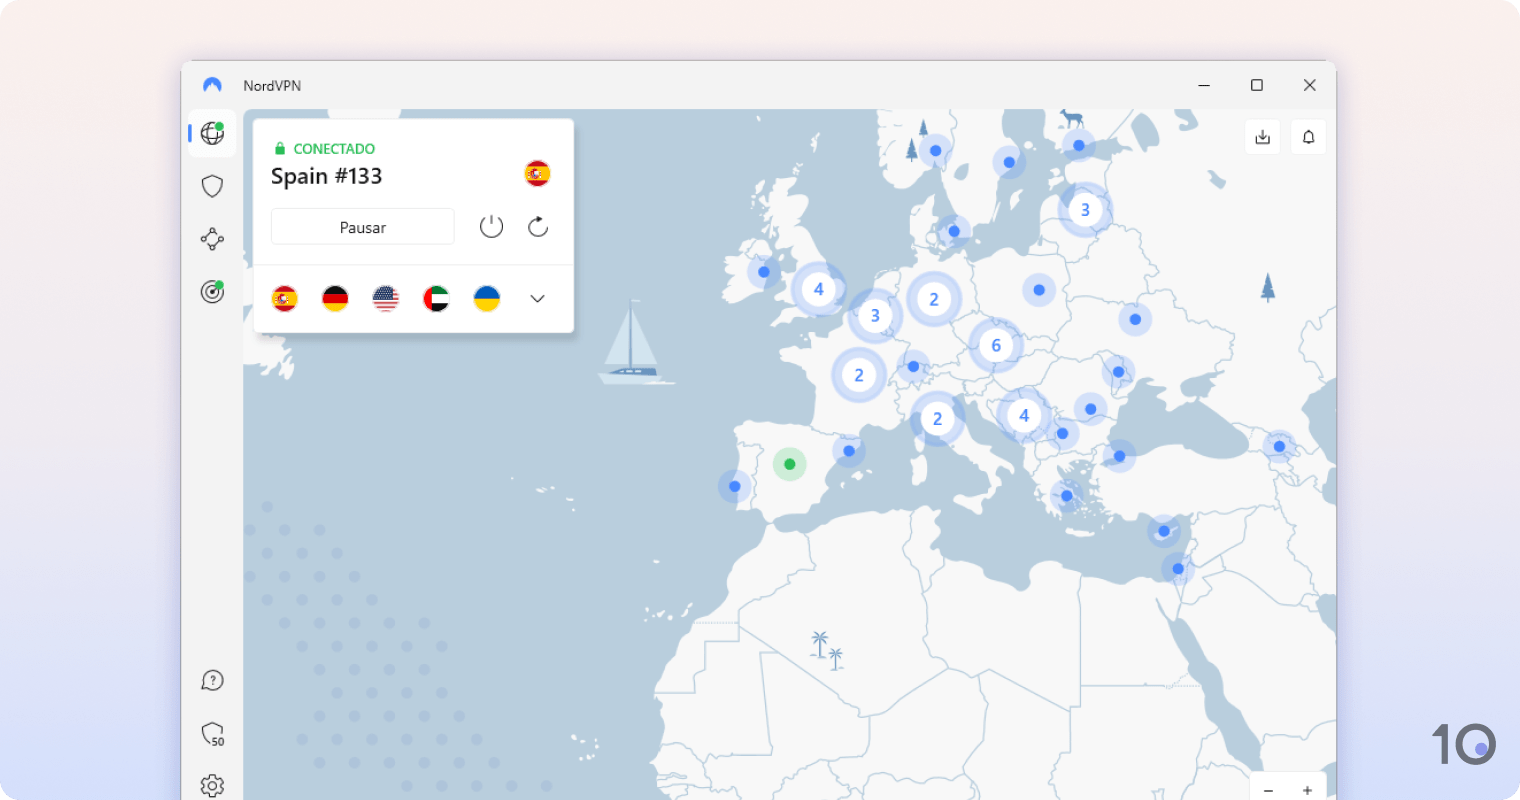Toggle connection to the Spain flag shortcut
The image size is (1520, 800).
(x=285, y=298)
